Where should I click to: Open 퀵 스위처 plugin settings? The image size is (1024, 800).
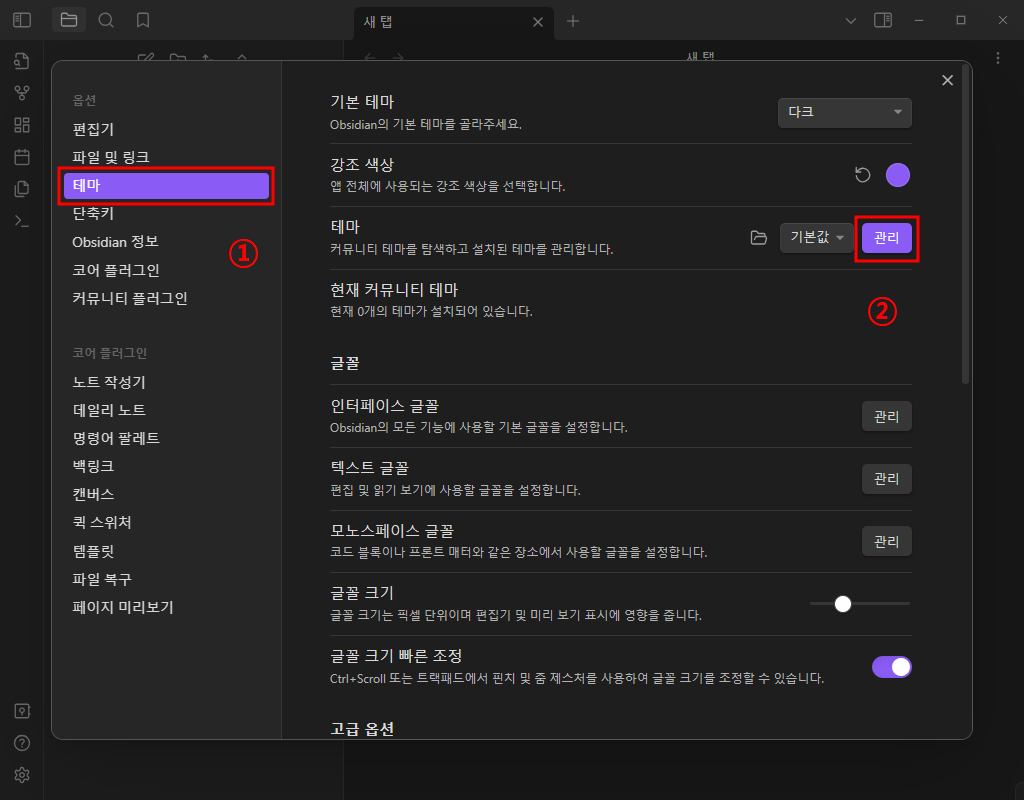[165, 522]
